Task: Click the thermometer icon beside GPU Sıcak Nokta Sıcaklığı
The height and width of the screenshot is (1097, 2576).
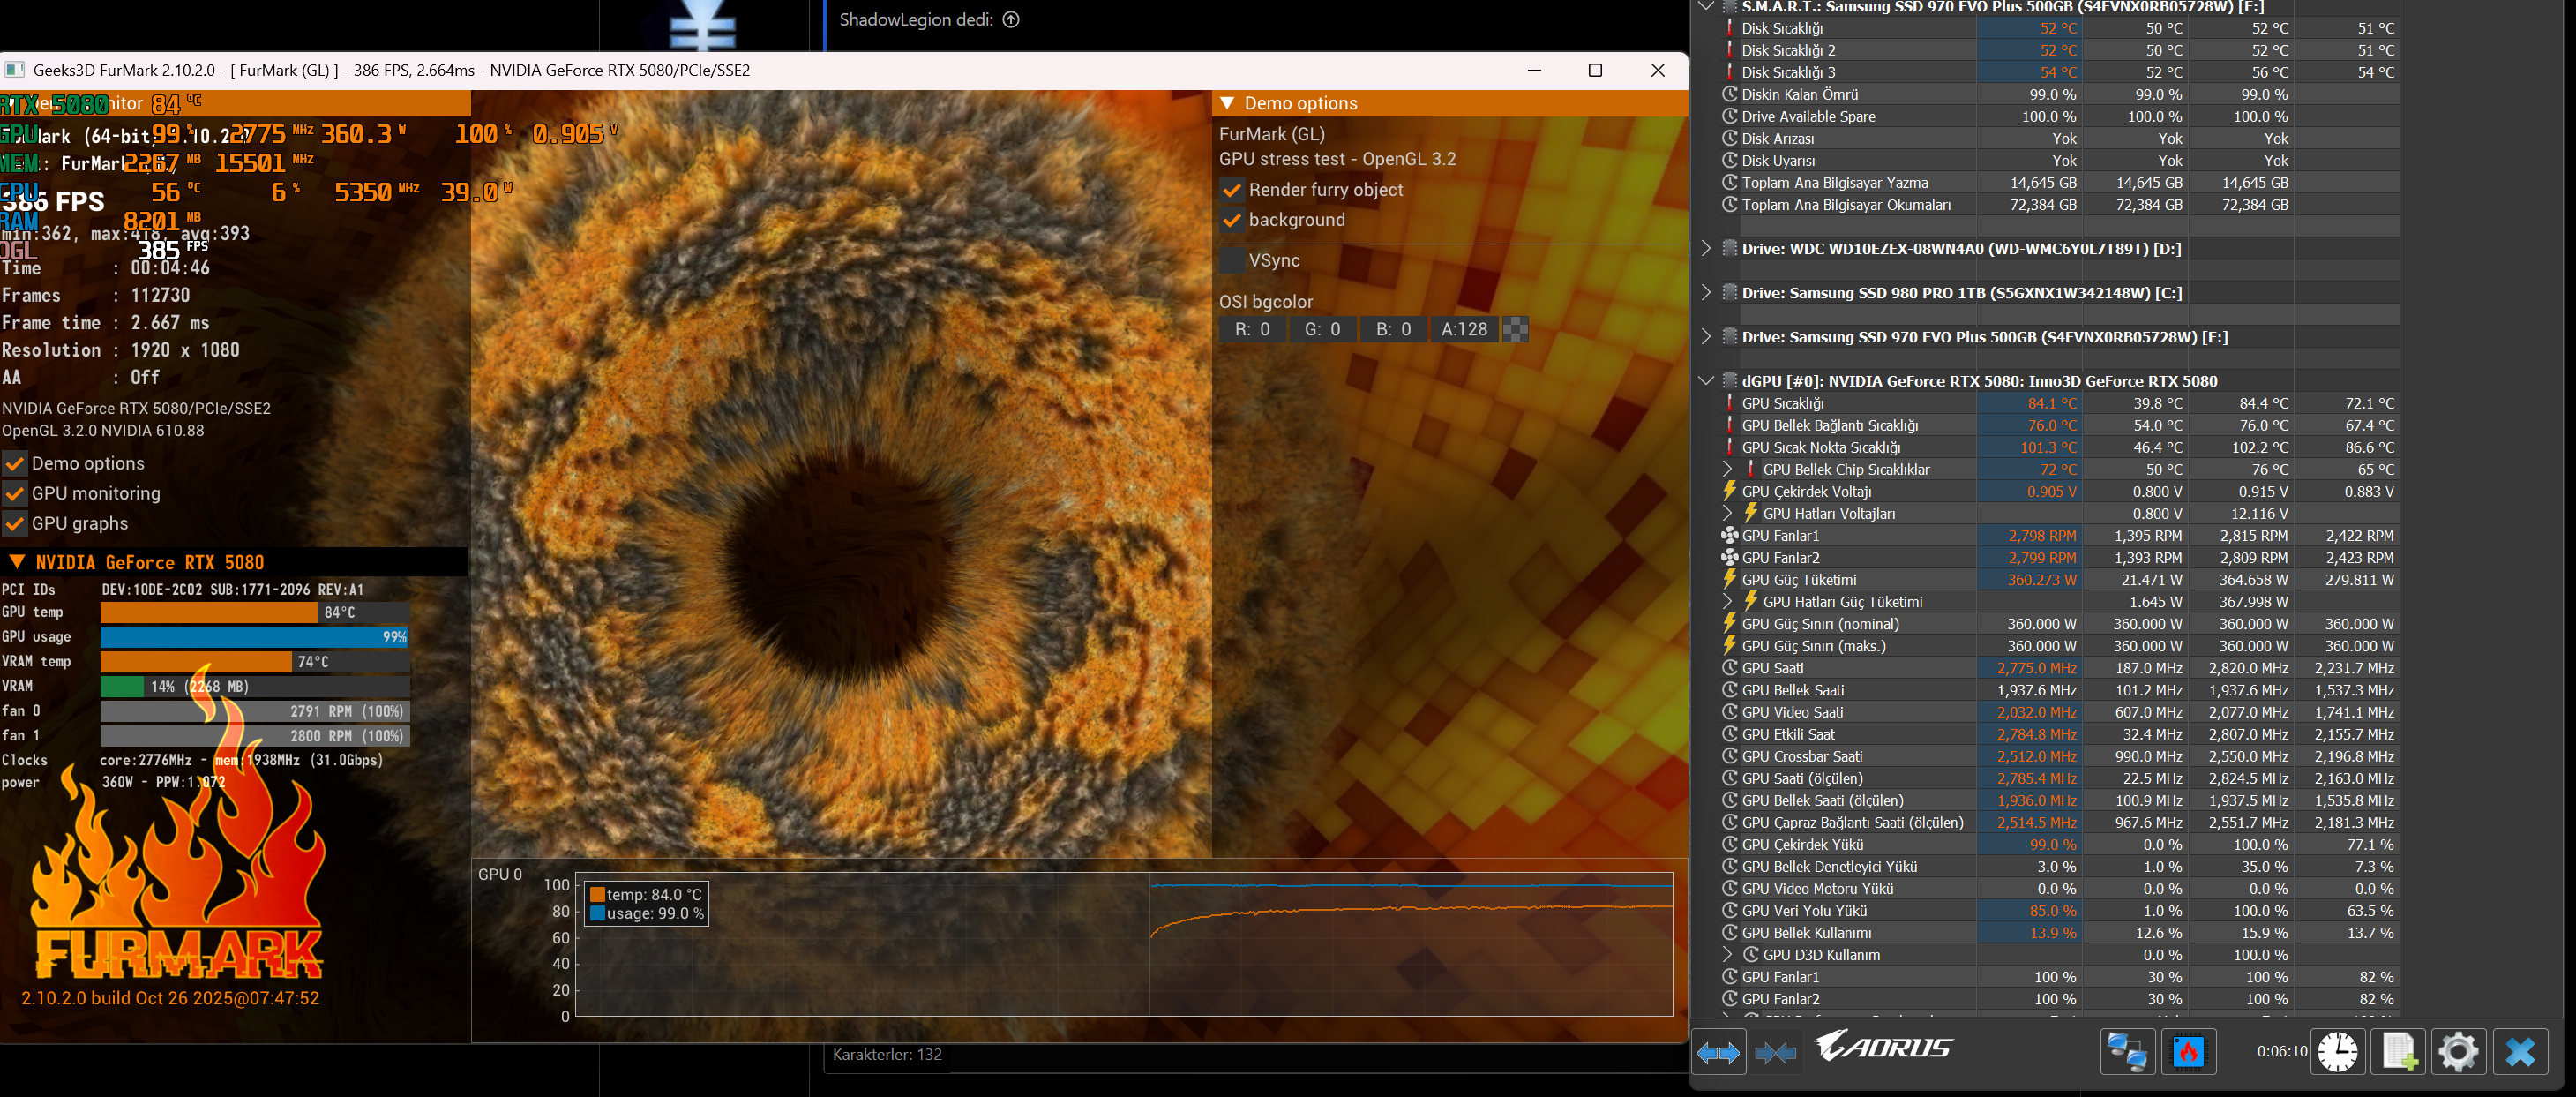Action: 1729,447
